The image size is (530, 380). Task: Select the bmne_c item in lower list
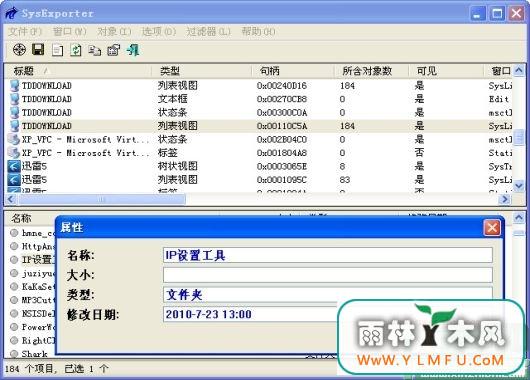point(32,233)
